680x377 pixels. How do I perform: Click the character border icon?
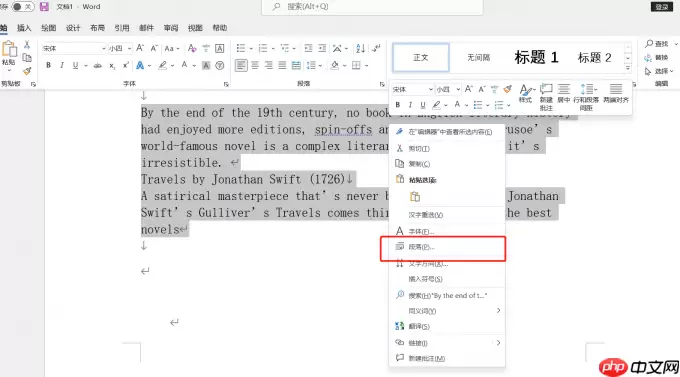pyautogui.click(x=220, y=48)
